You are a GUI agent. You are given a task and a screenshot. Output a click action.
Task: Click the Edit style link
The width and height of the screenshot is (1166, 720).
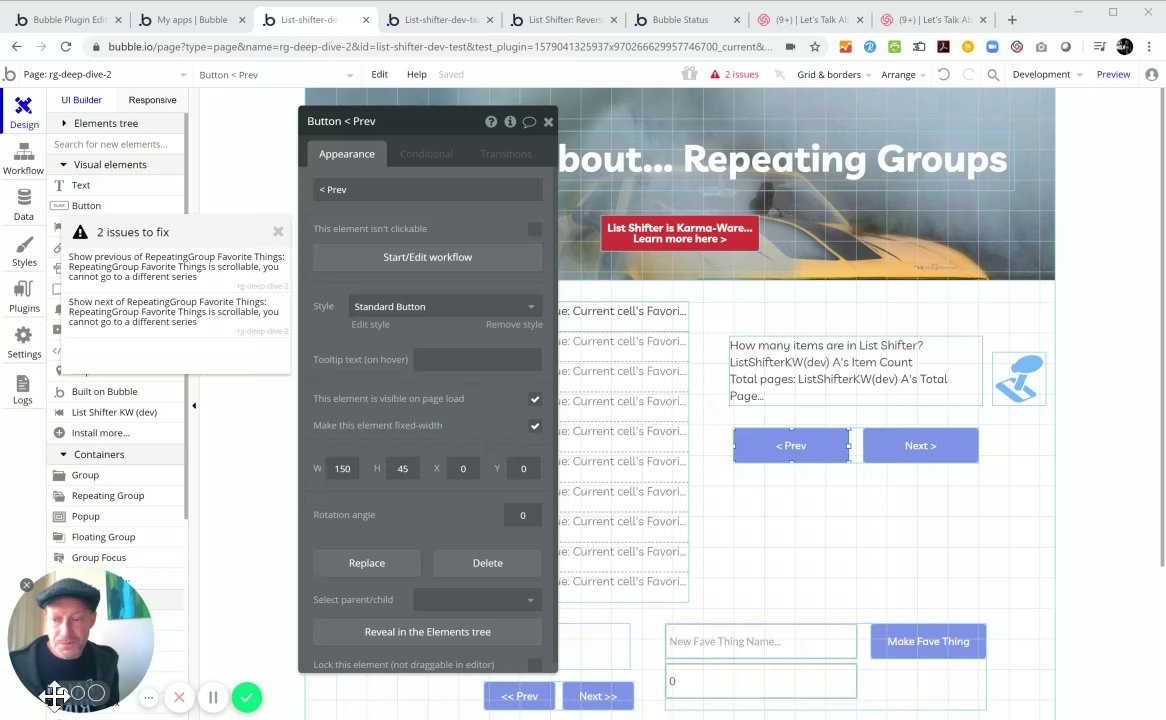click(370, 324)
